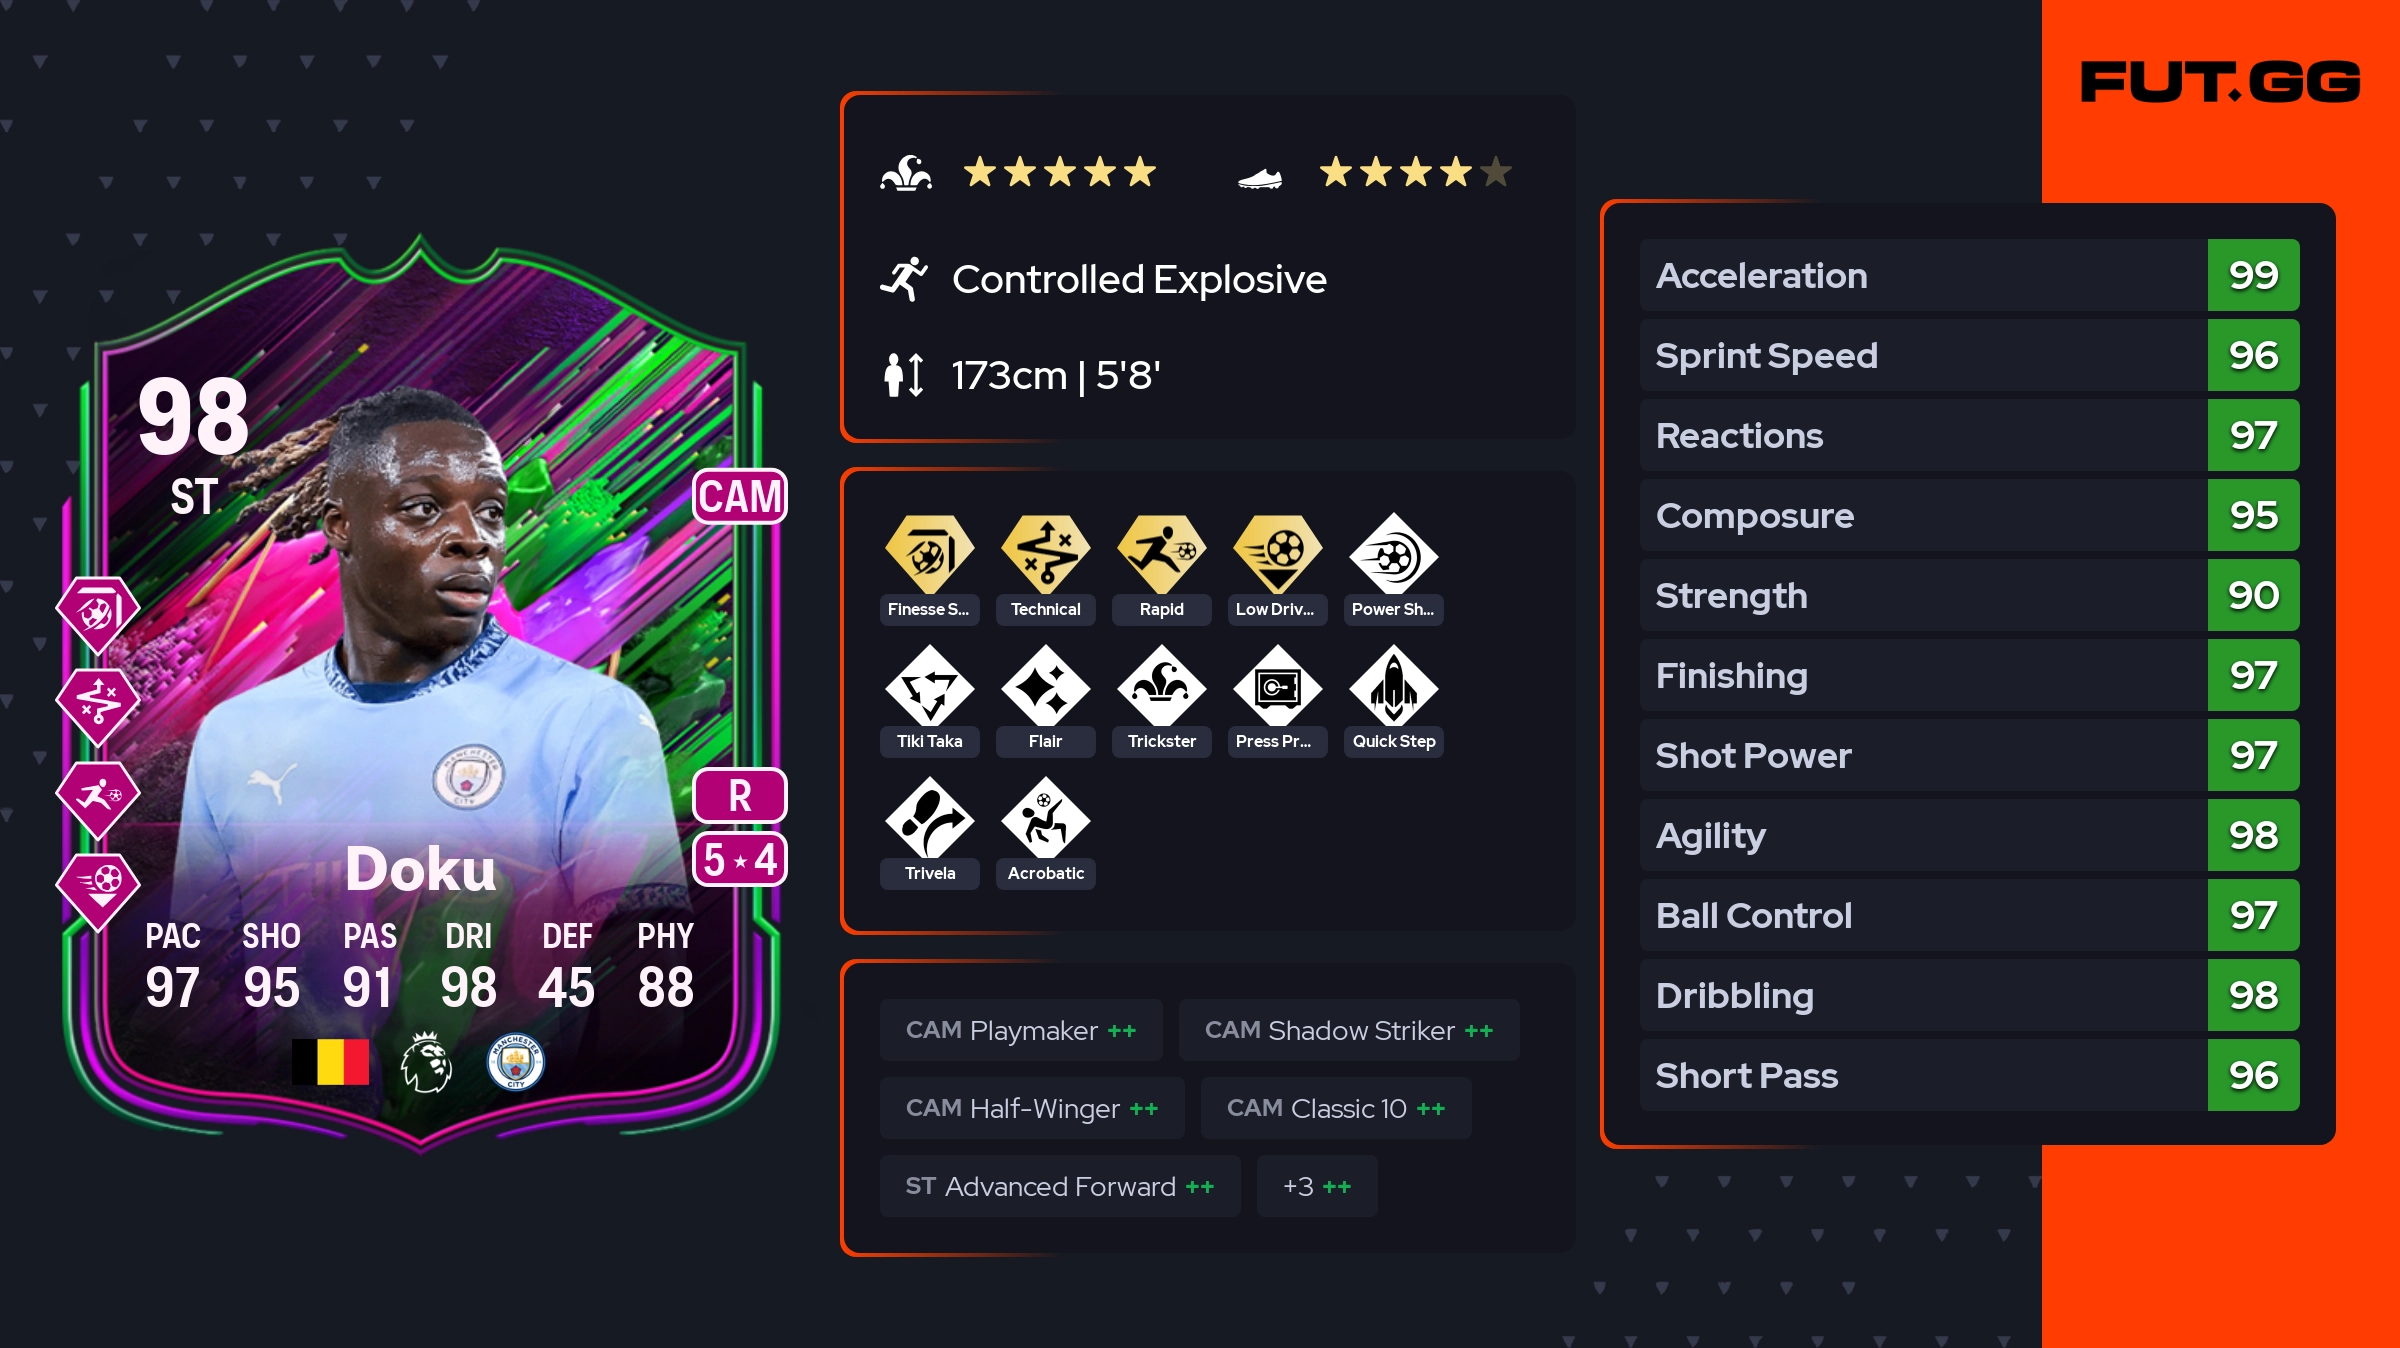
Task: Click the Acceleration stat row
Action: click(1969, 275)
